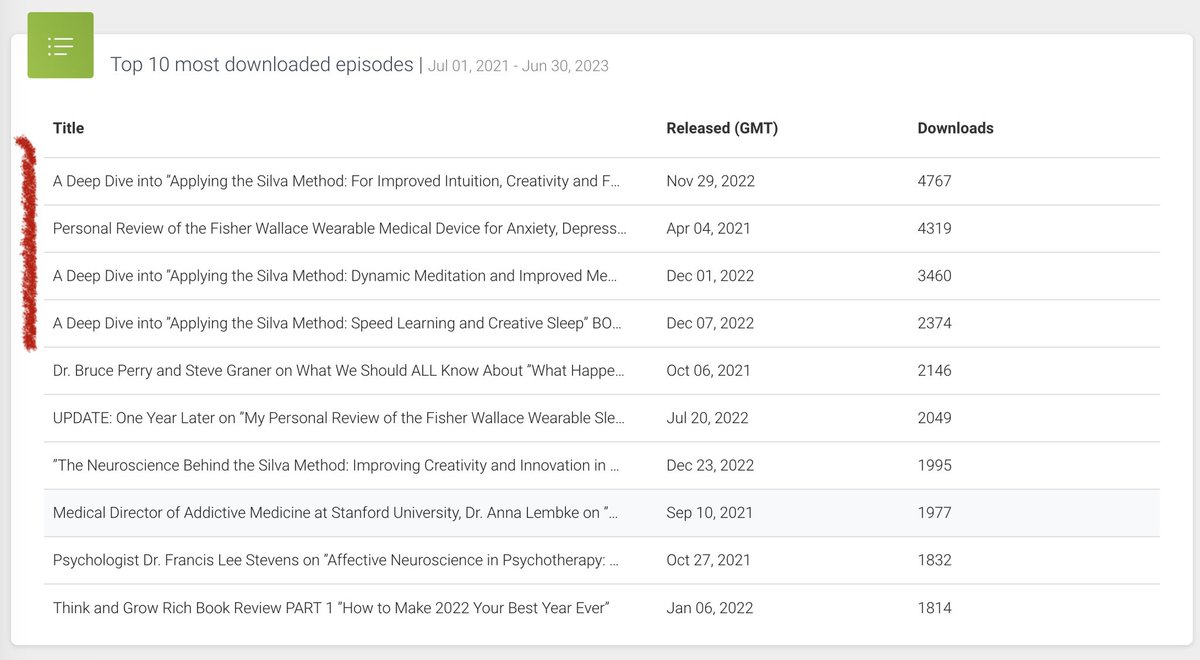
Task: Click release date Sep 10, 2021
Action: click(709, 513)
